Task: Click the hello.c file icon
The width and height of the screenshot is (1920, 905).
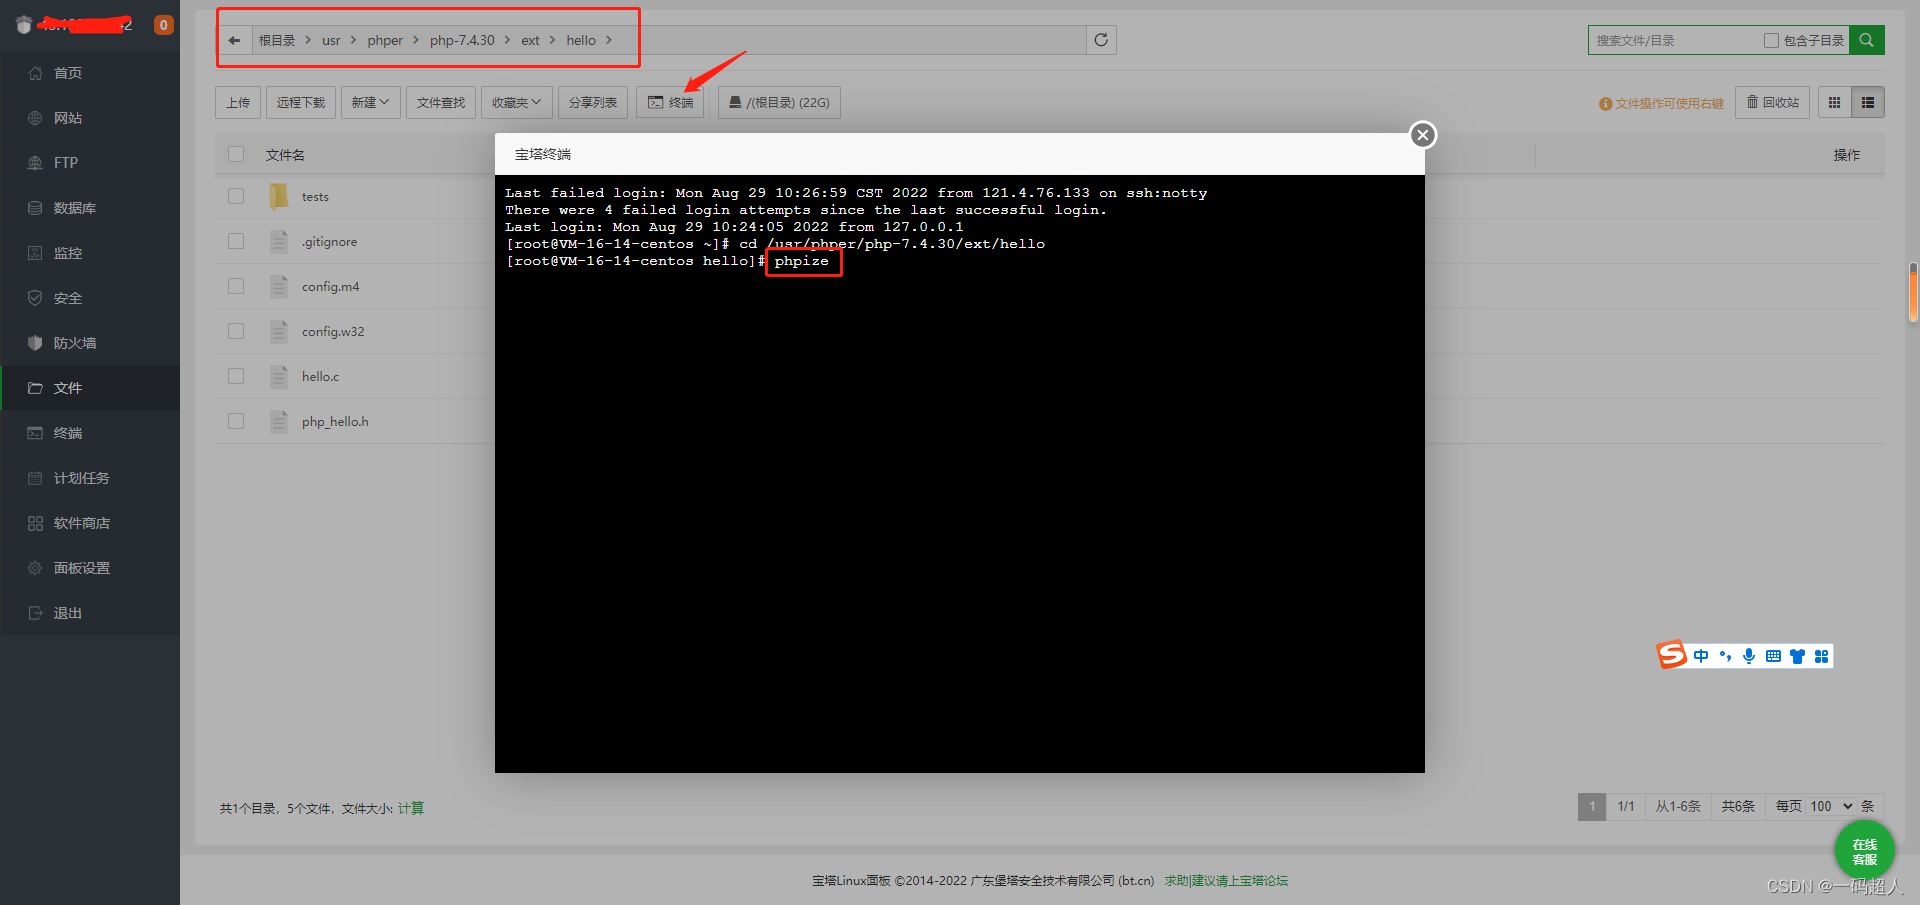Action: (279, 376)
